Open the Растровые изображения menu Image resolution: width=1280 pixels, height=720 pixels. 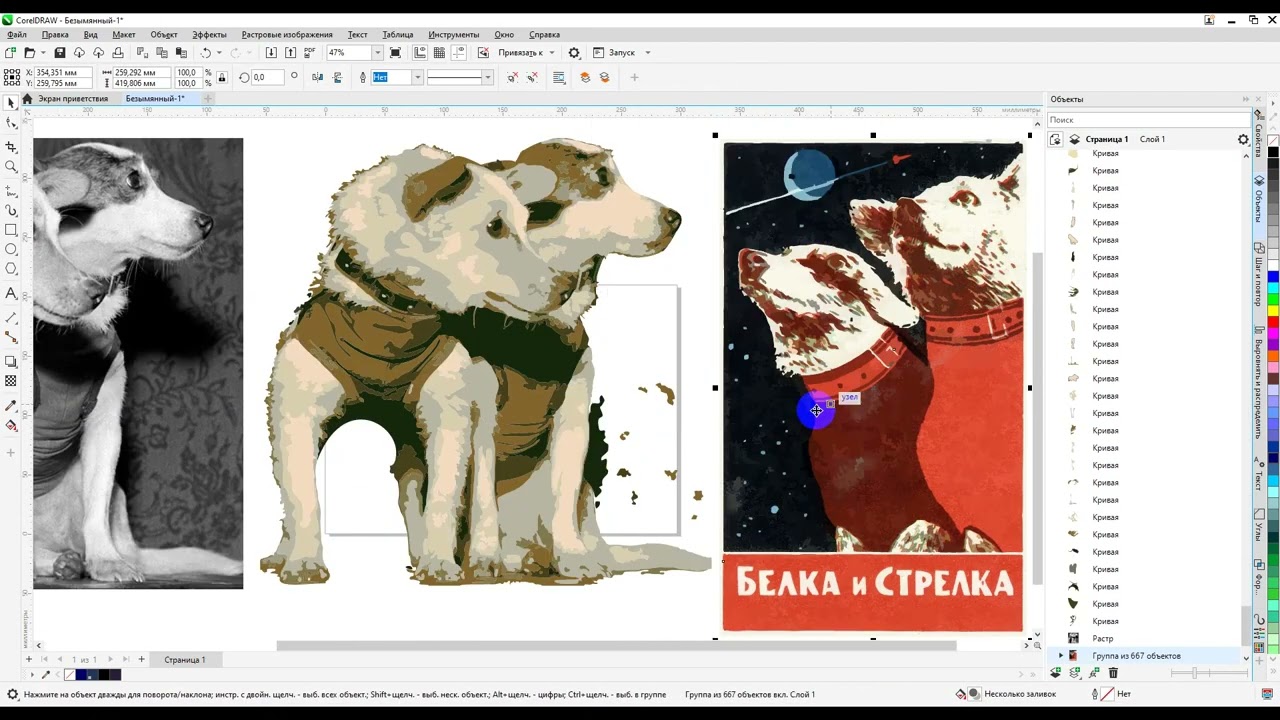pos(287,34)
